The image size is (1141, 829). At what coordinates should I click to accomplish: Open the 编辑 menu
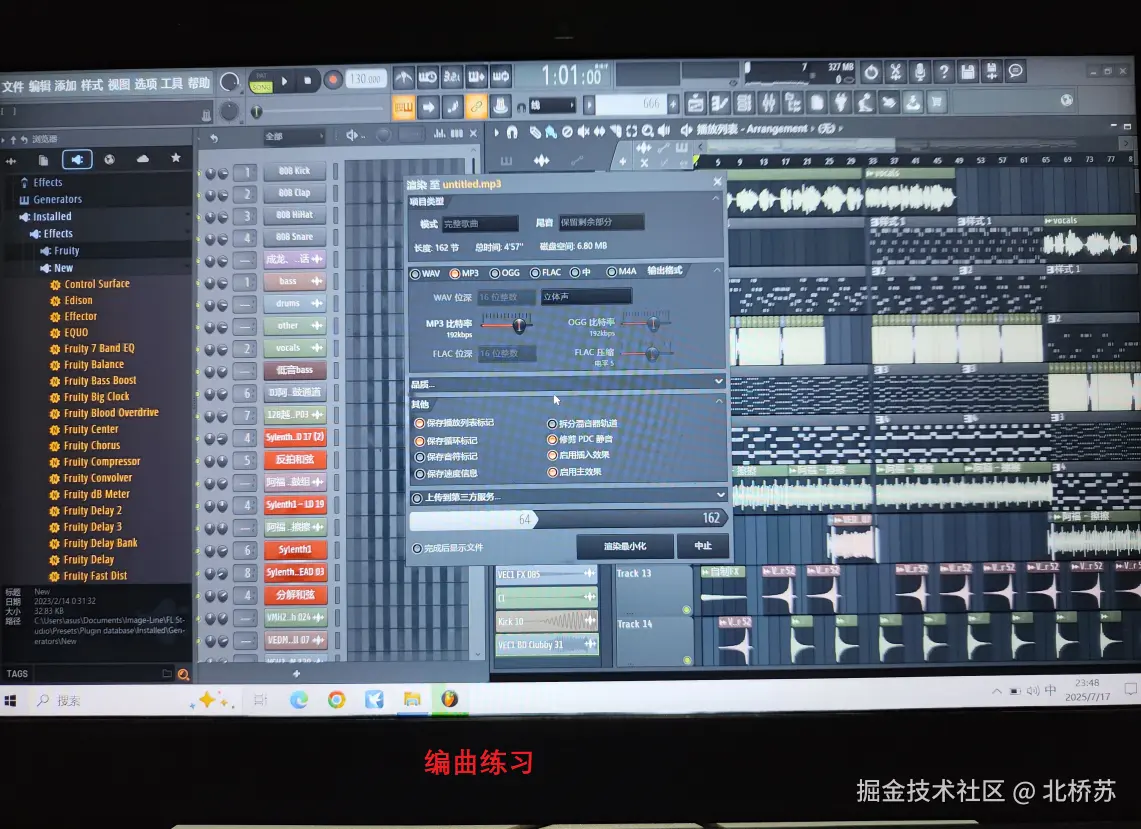[x=39, y=85]
